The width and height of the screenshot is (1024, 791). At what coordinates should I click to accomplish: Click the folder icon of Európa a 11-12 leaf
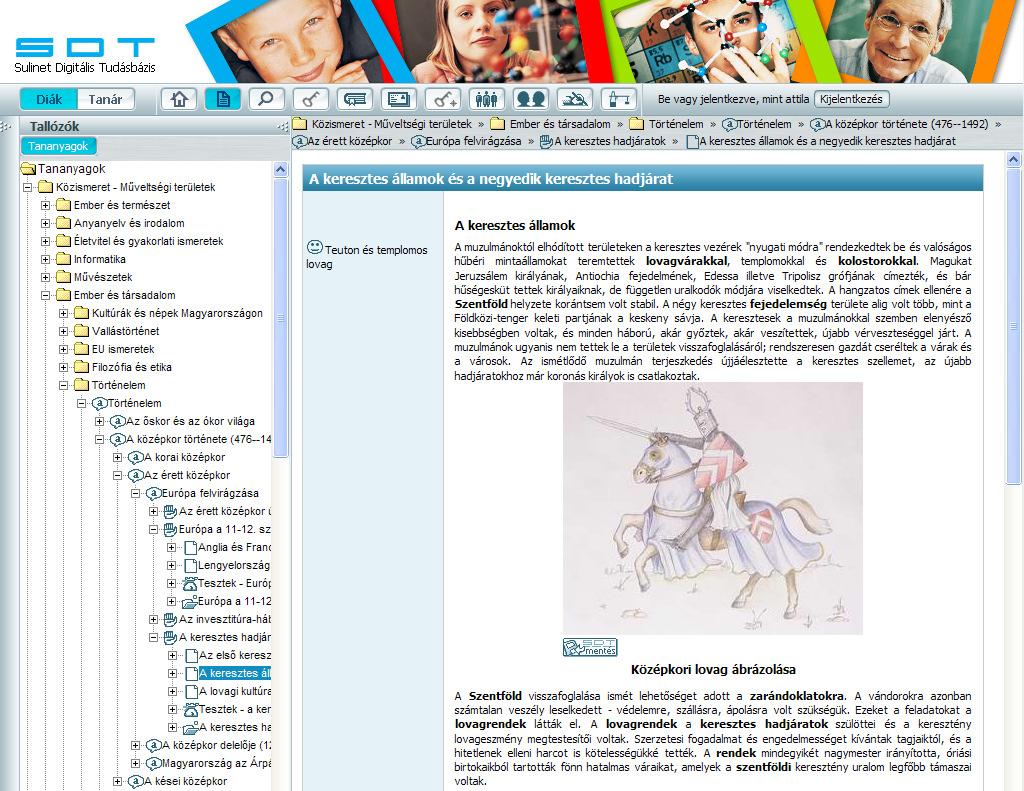click(190, 602)
